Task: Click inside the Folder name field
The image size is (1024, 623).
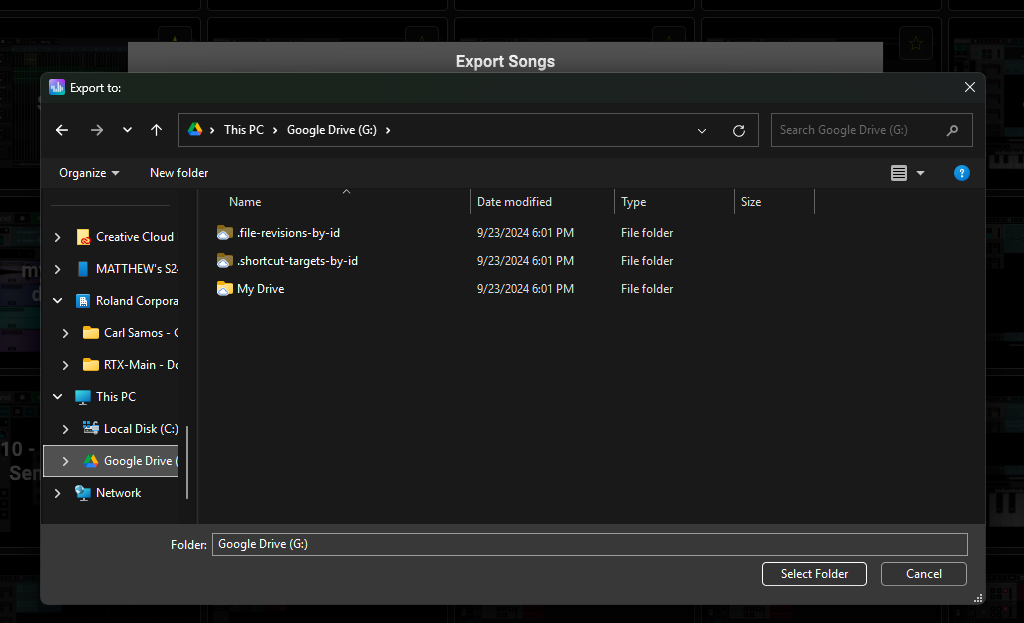Action: (x=589, y=544)
